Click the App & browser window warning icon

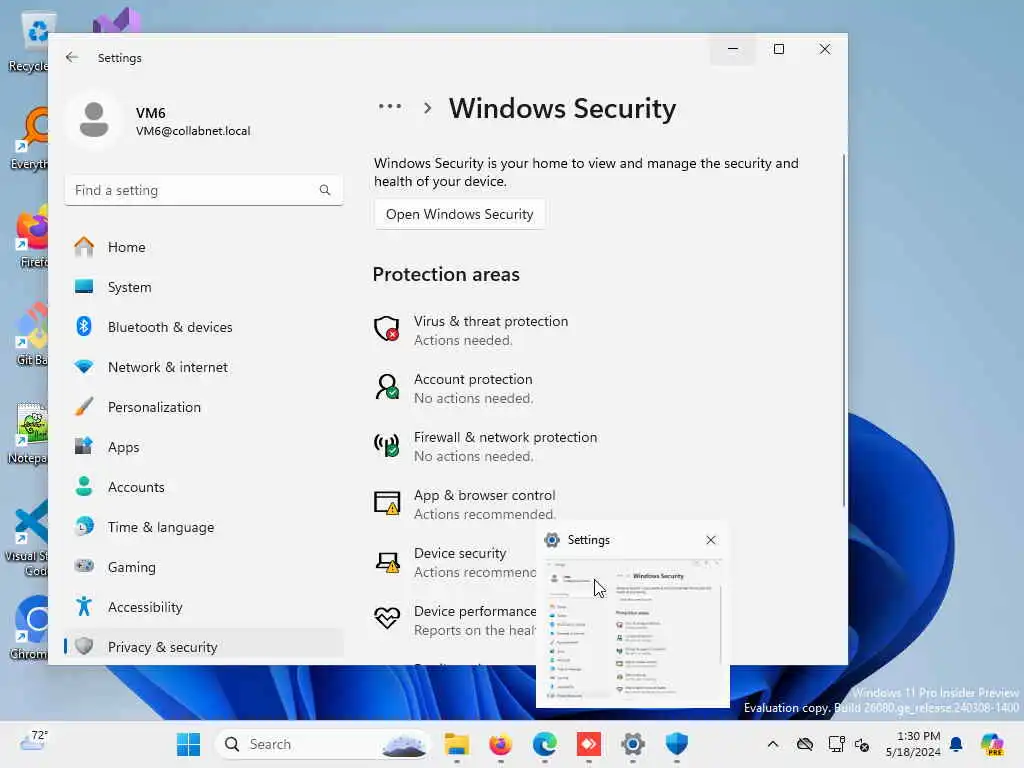(x=387, y=503)
